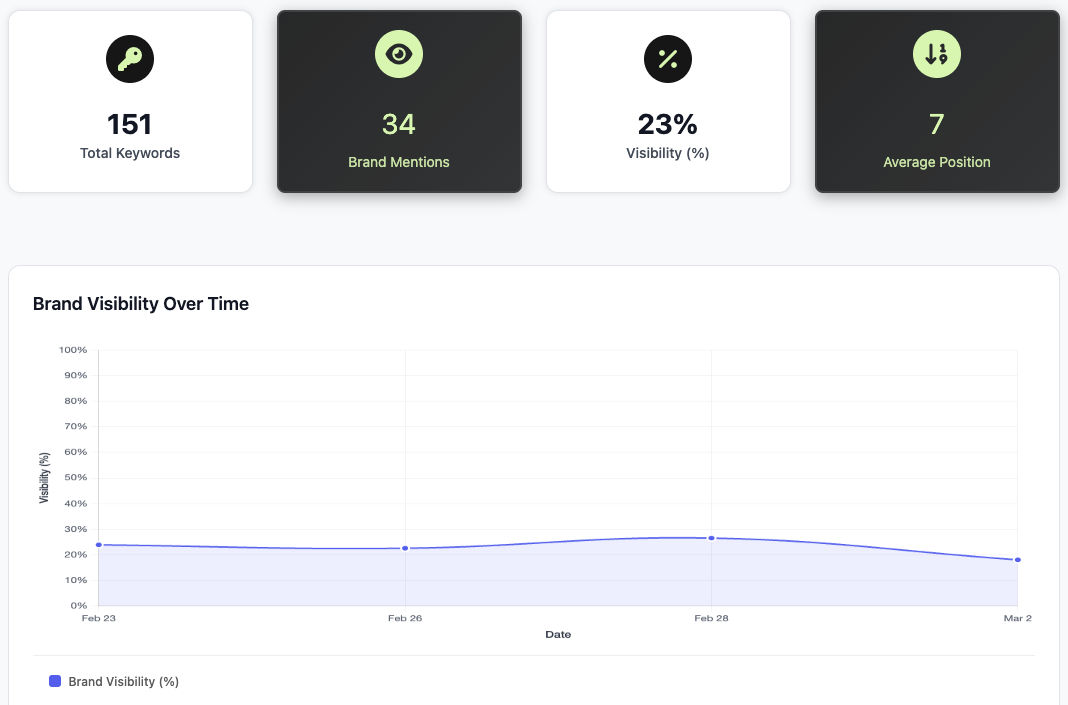Click the average position value 7

(x=937, y=124)
